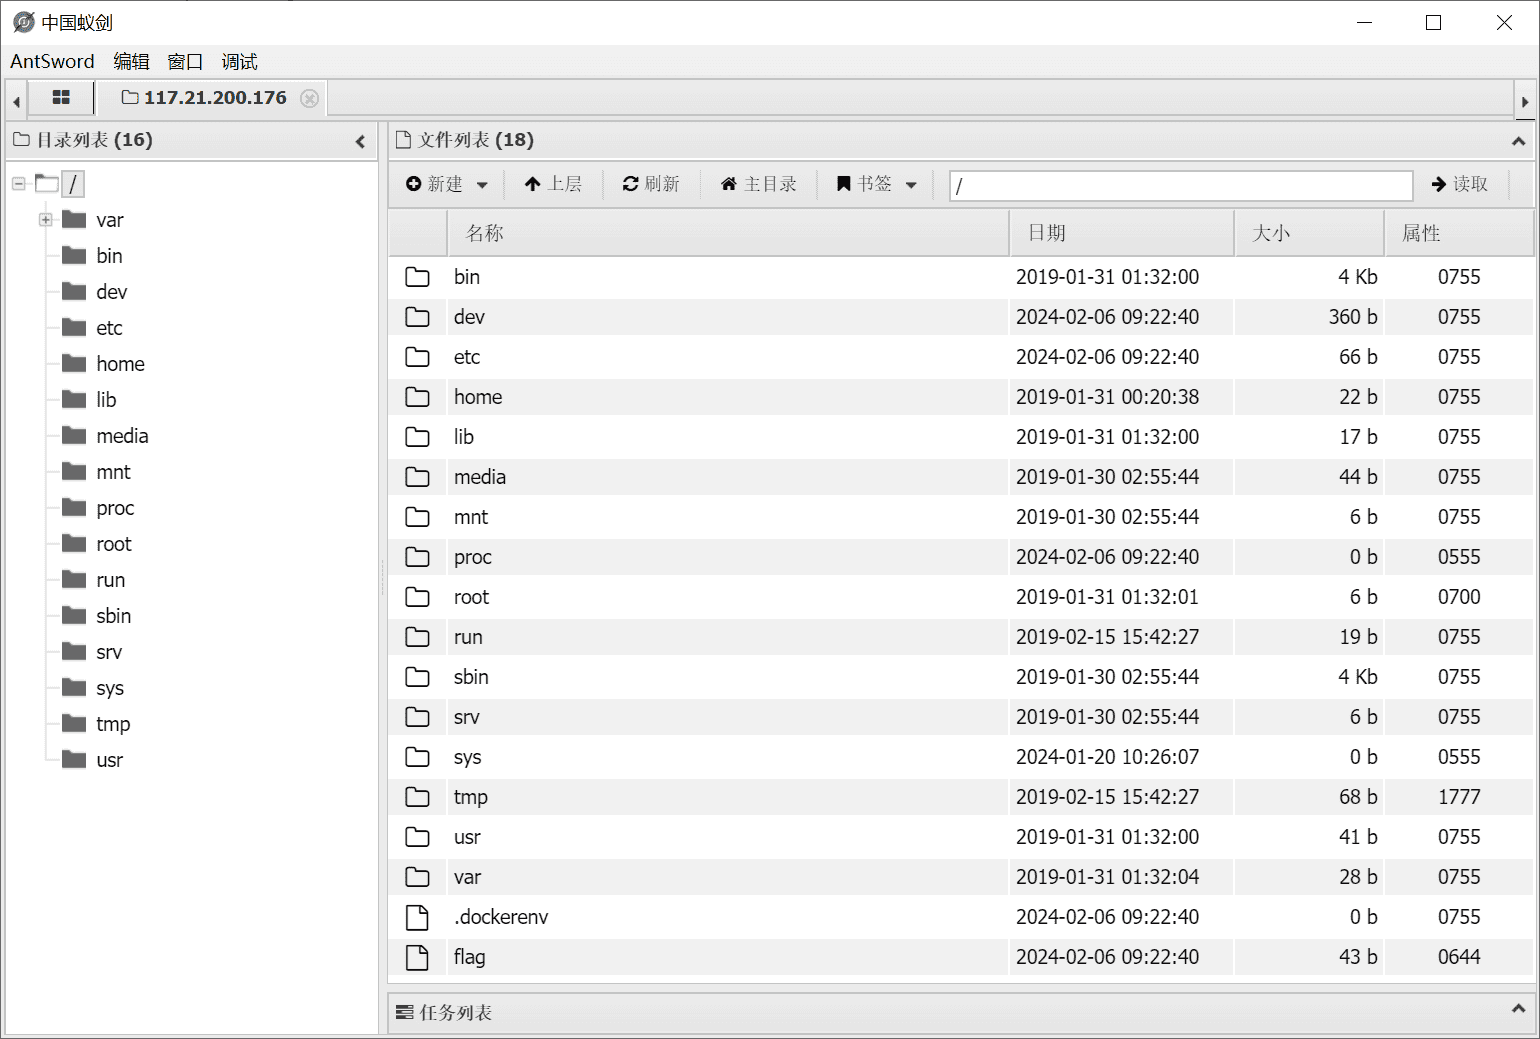Image resolution: width=1540 pixels, height=1039 pixels.
Task: Open the 调试 menu
Action: click(x=239, y=62)
